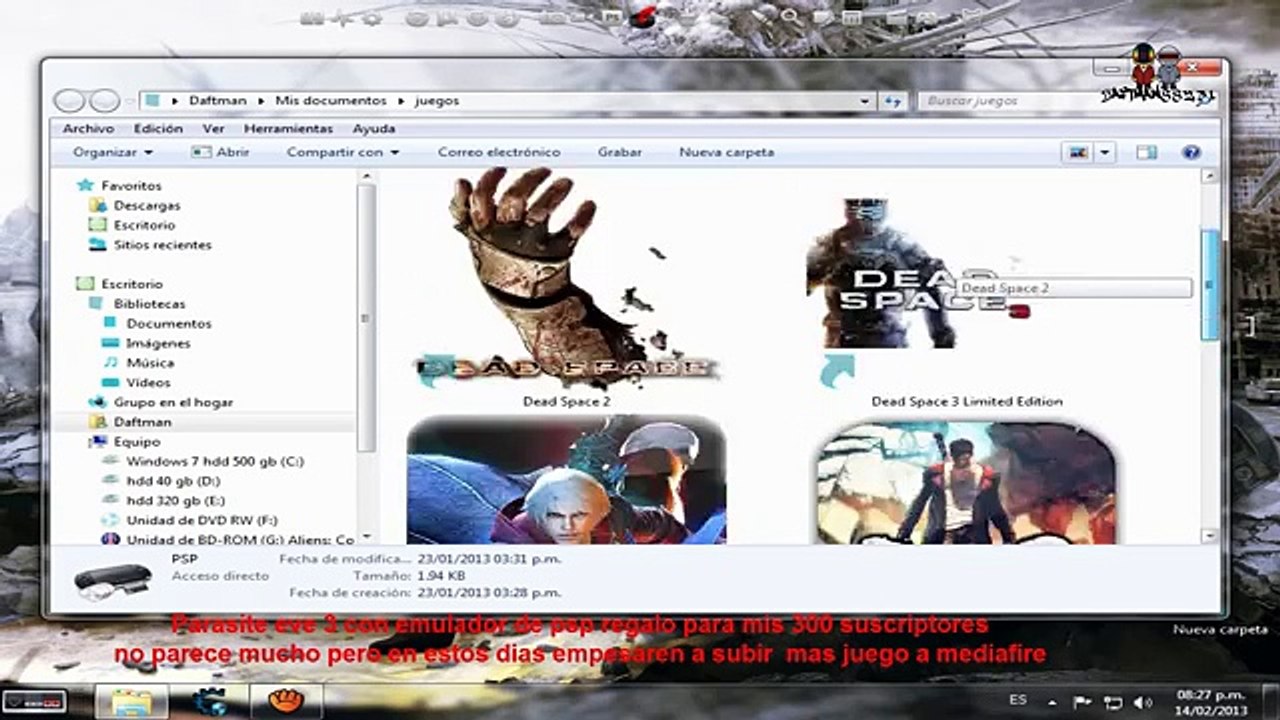
Task: Show hidden tray icons arrow
Action: [x=1050, y=701]
